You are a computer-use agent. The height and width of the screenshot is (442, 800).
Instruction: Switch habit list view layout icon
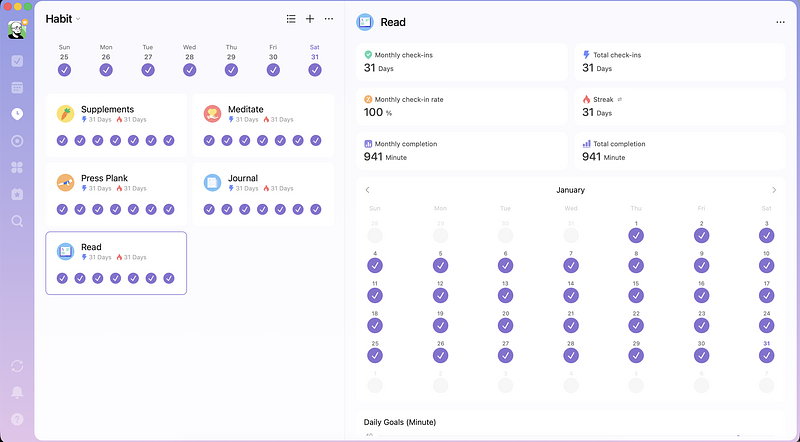291,19
